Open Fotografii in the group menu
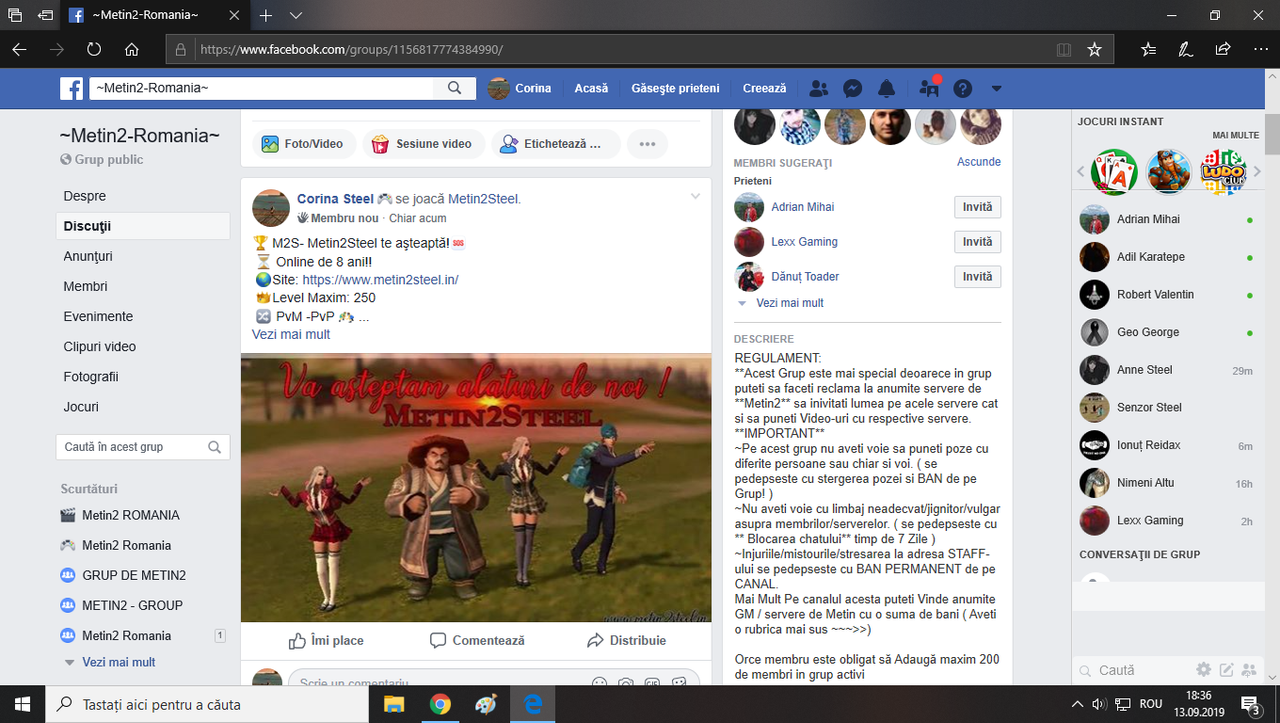1280x723 pixels. [91, 377]
